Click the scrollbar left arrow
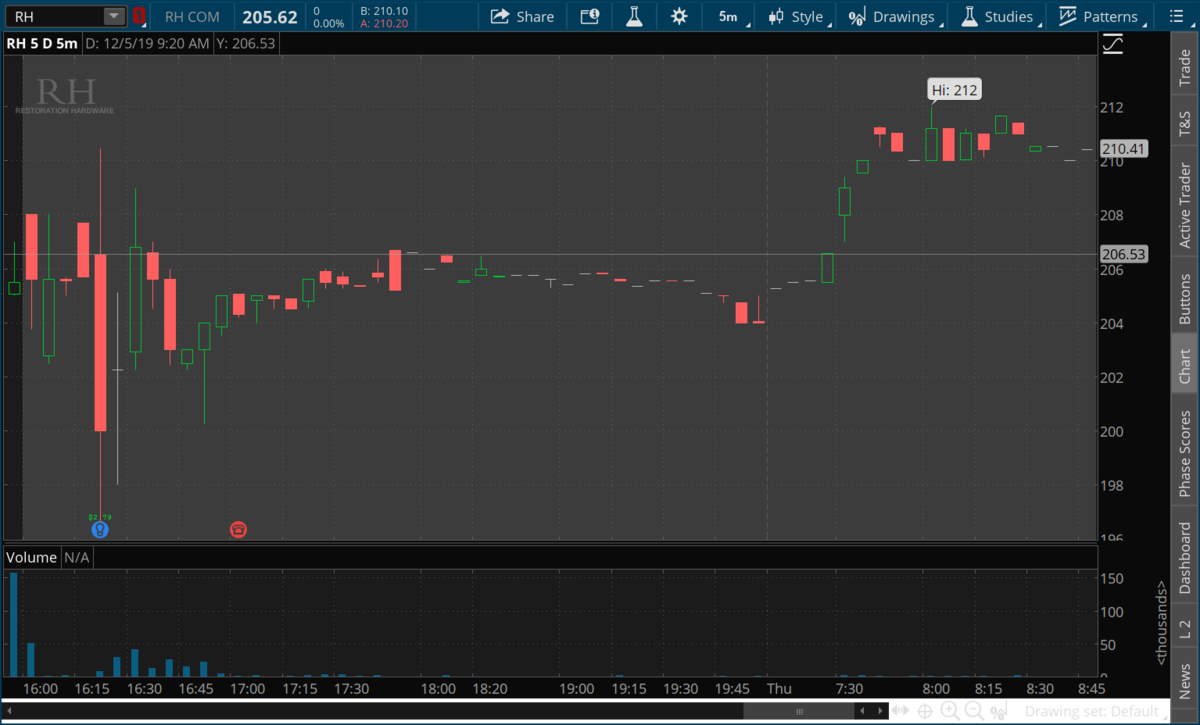 [x=9, y=711]
